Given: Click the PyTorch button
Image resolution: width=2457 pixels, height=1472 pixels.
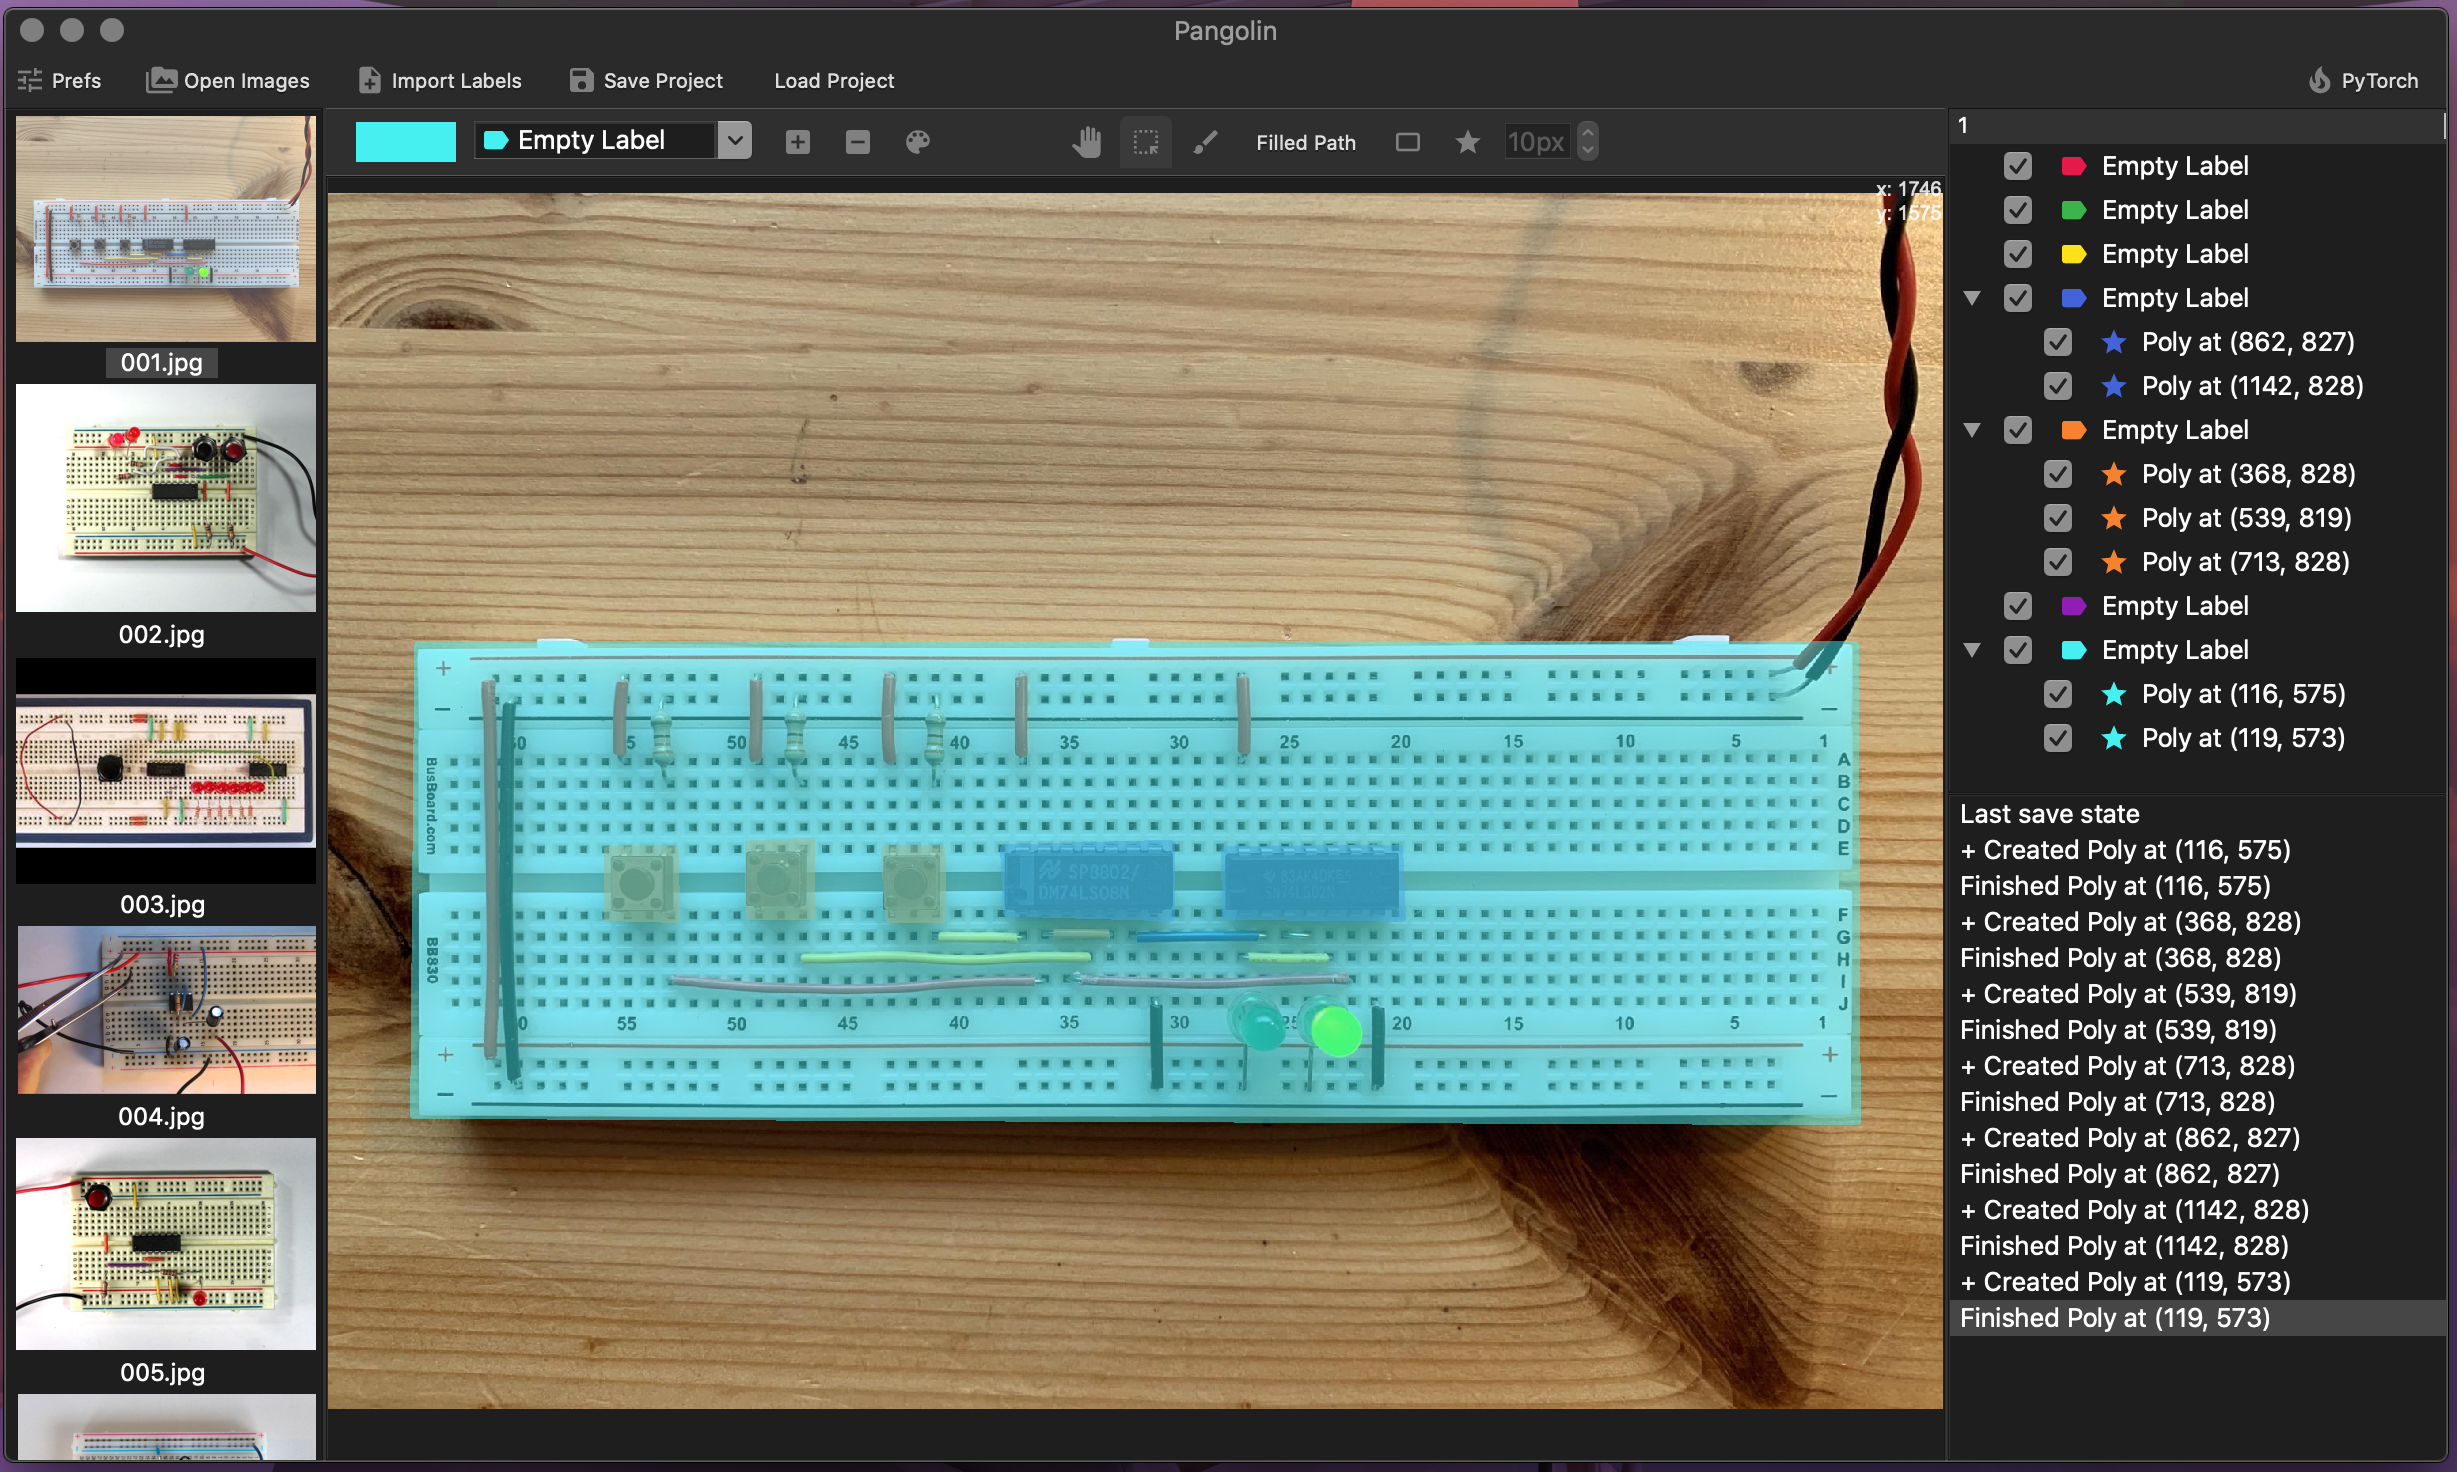Looking at the screenshot, I should click(x=2363, y=80).
